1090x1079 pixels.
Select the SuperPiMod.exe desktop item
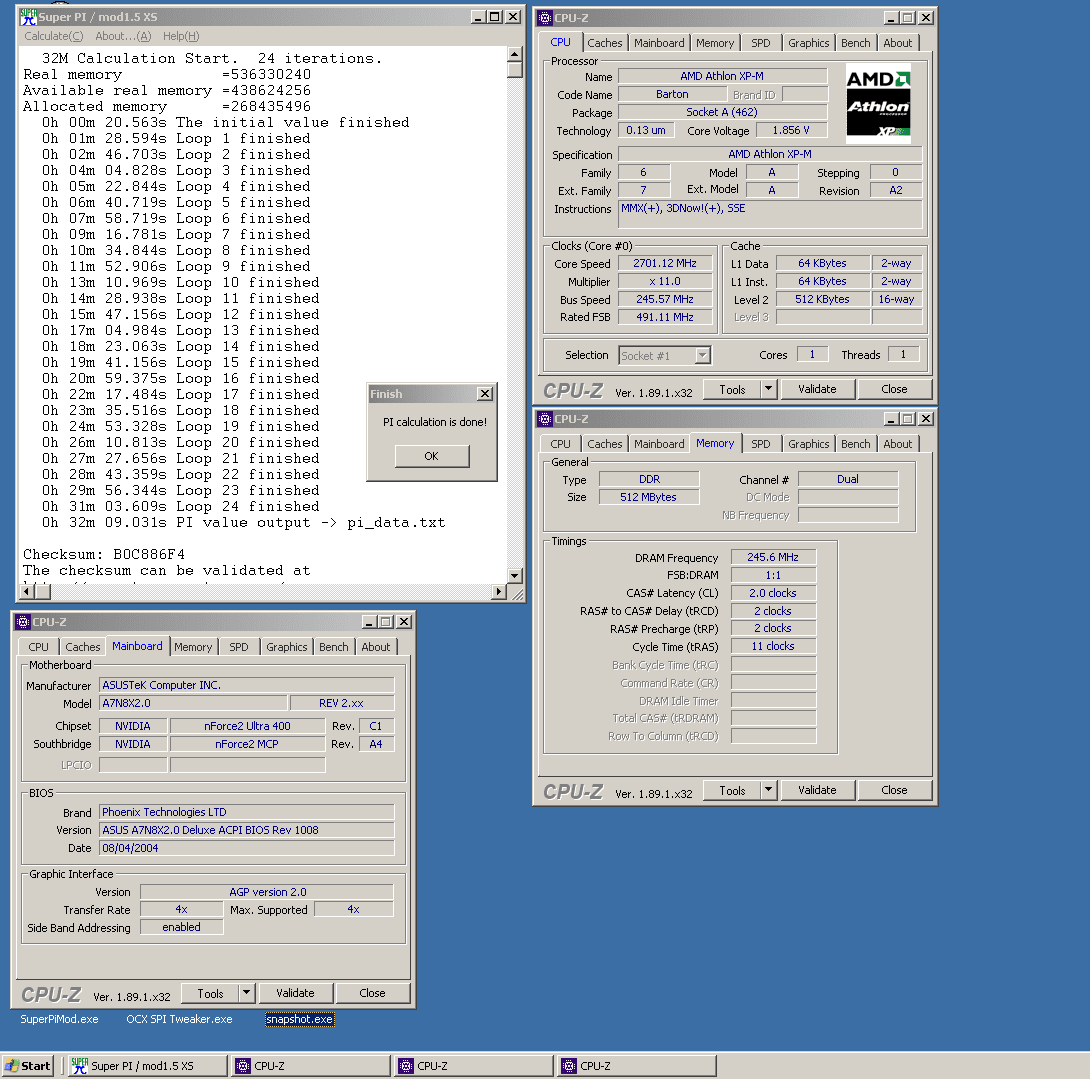tap(59, 1020)
